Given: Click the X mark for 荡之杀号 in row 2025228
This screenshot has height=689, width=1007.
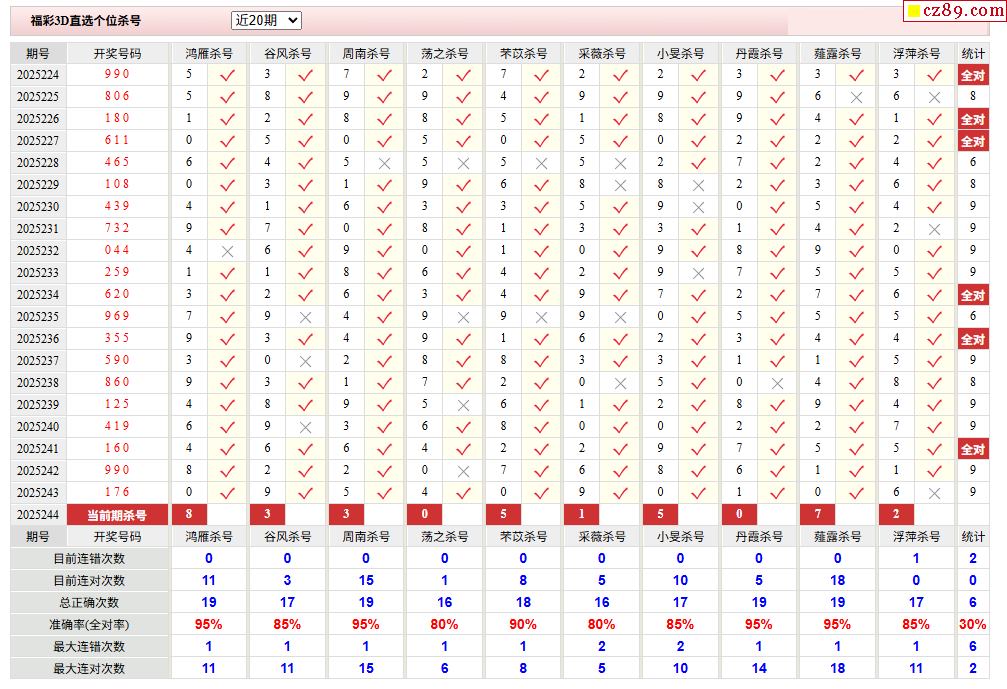Looking at the screenshot, I should (x=463, y=164).
